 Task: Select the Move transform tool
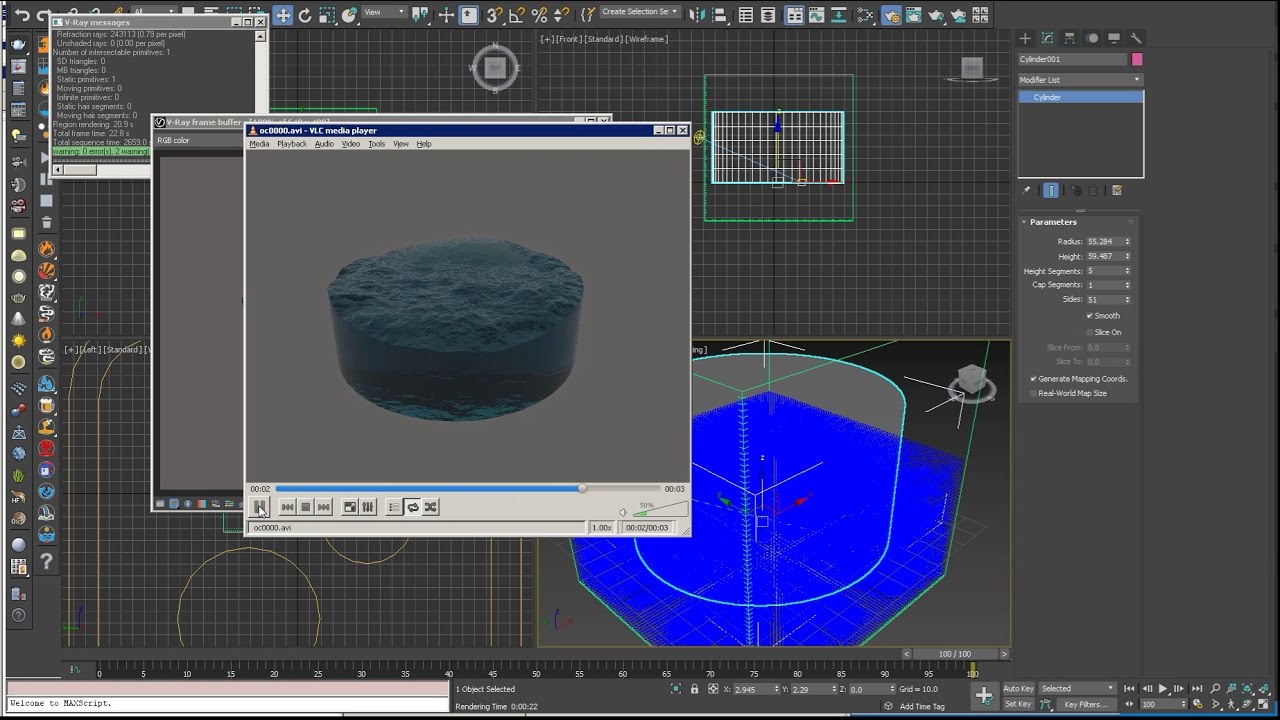point(283,15)
